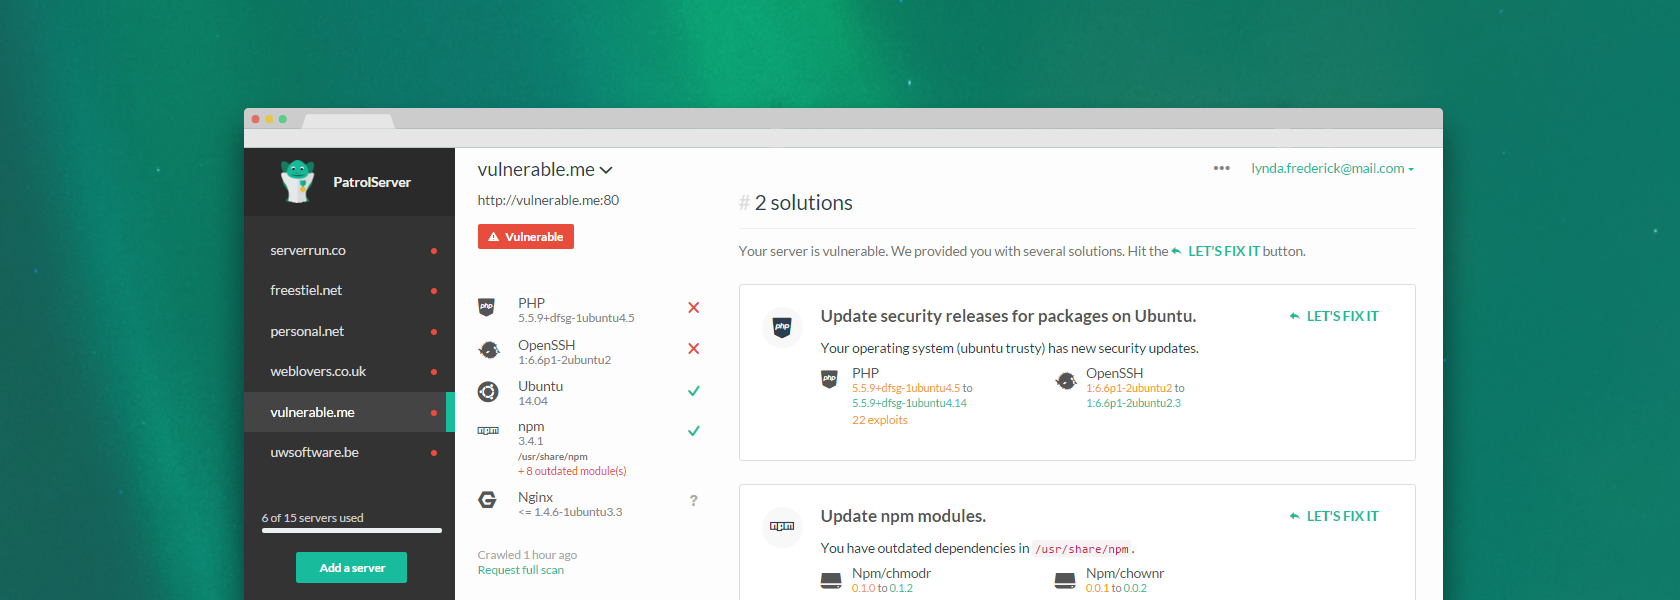Click the 2 solutions heading
Image resolution: width=1680 pixels, height=600 pixels.
coord(803,203)
